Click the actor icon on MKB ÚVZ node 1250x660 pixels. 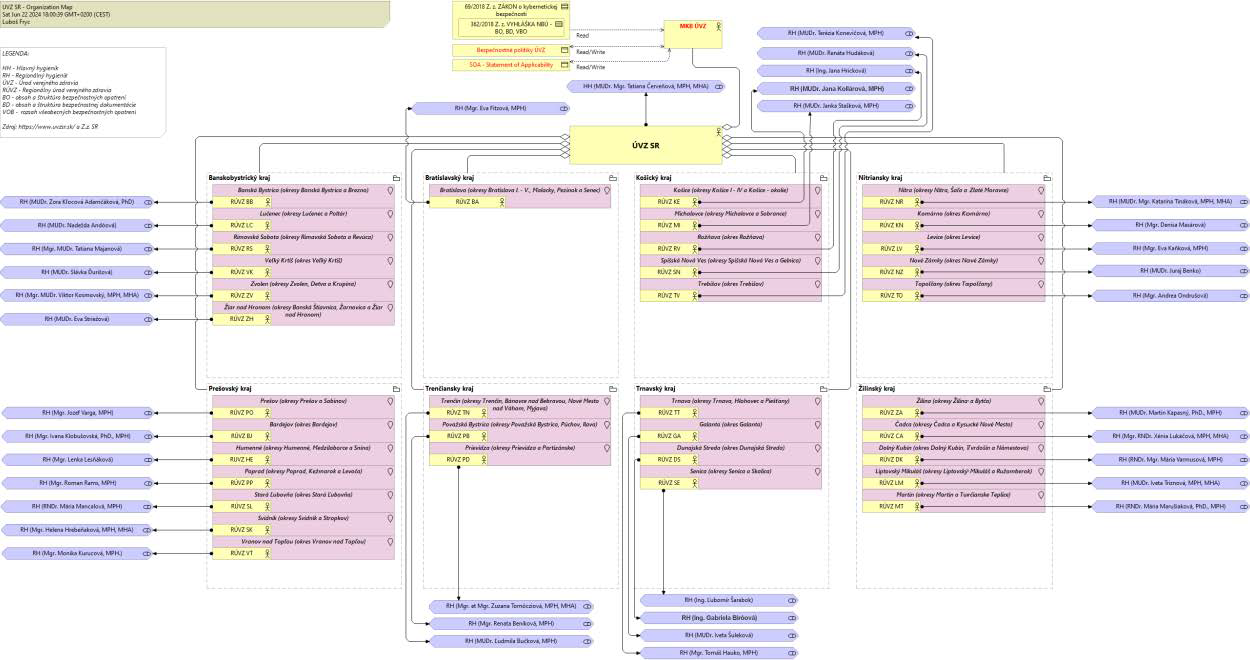tap(717, 26)
